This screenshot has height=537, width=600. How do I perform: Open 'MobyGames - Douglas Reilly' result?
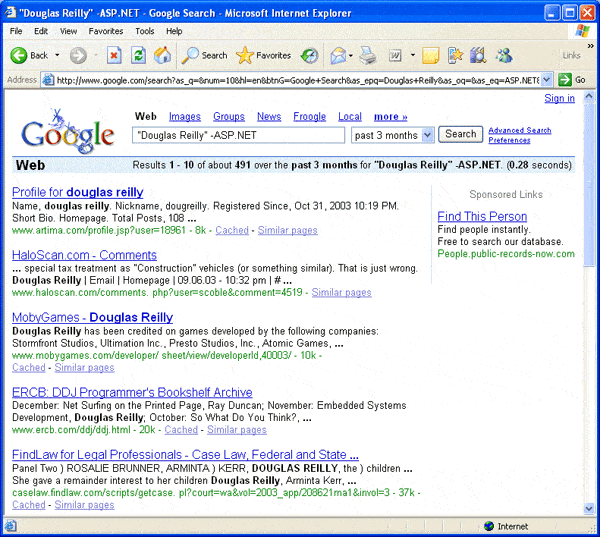point(93,317)
